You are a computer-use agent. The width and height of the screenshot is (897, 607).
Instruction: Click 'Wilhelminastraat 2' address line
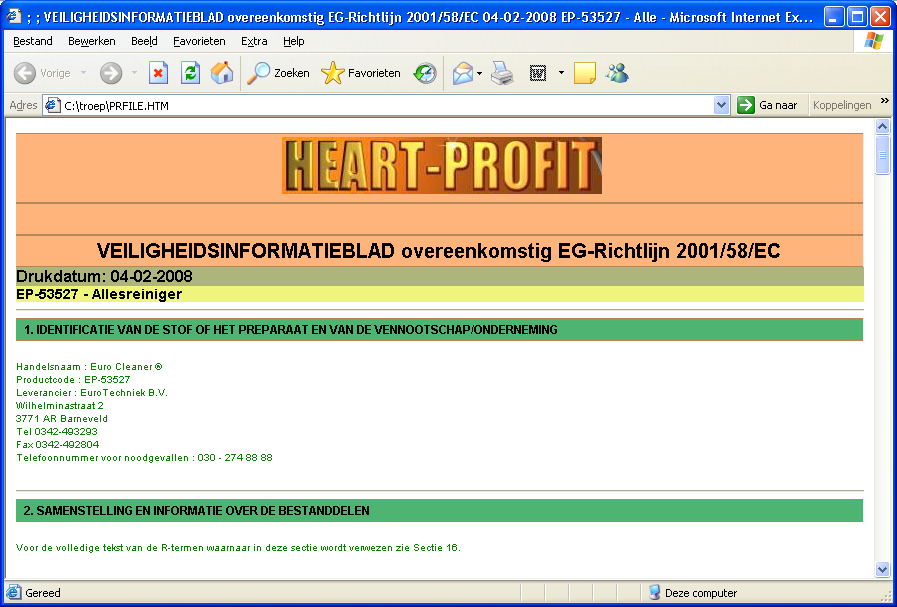pos(59,406)
